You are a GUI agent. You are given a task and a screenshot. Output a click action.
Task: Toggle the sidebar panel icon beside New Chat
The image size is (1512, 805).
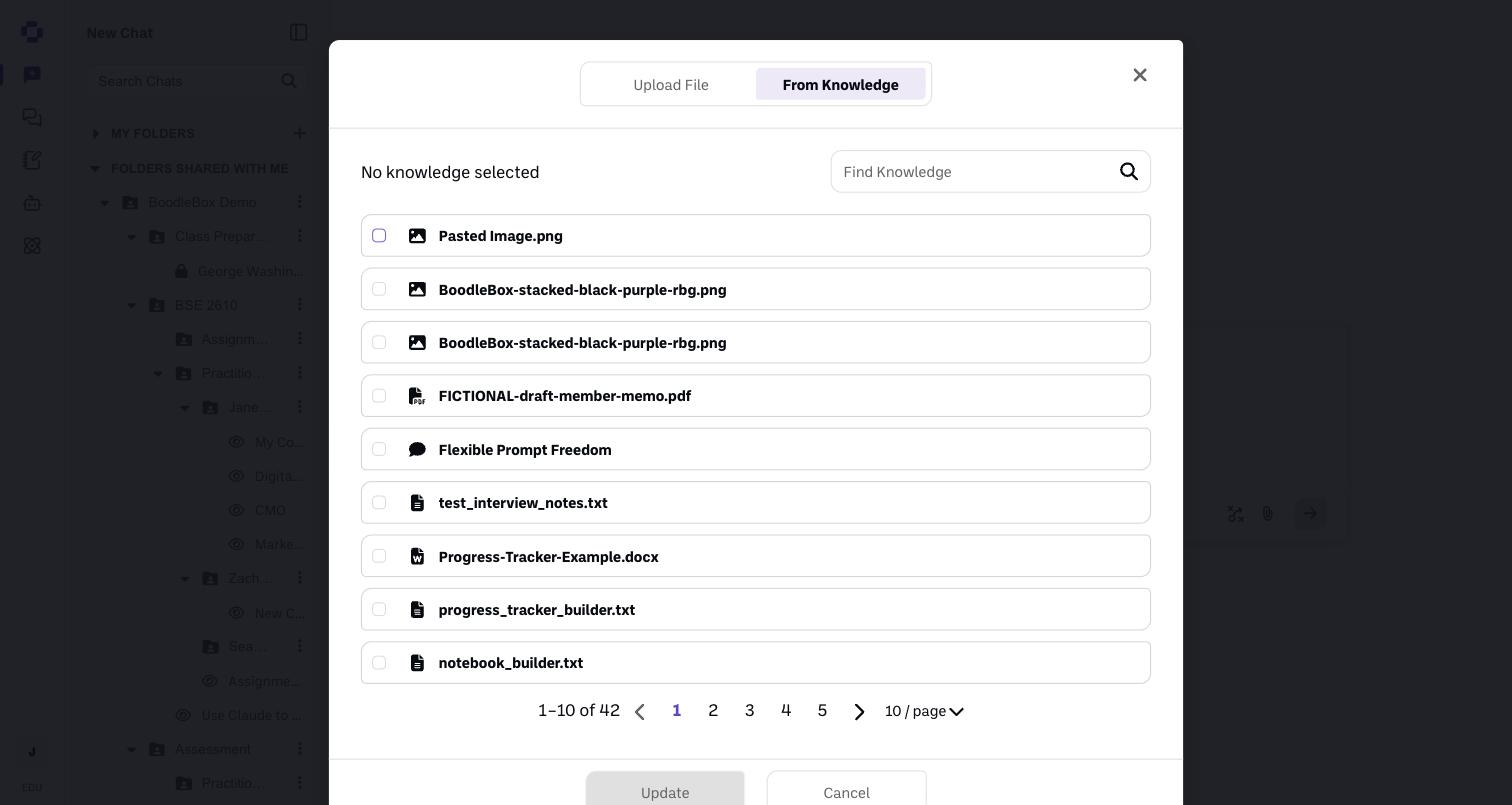(x=298, y=33)
